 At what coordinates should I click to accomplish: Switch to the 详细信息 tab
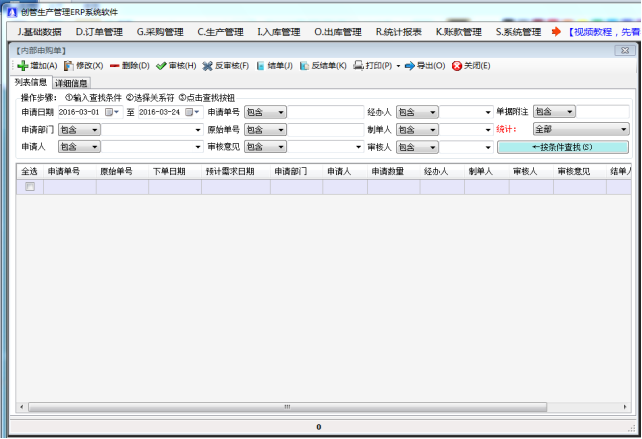click(x=72, y=83)
